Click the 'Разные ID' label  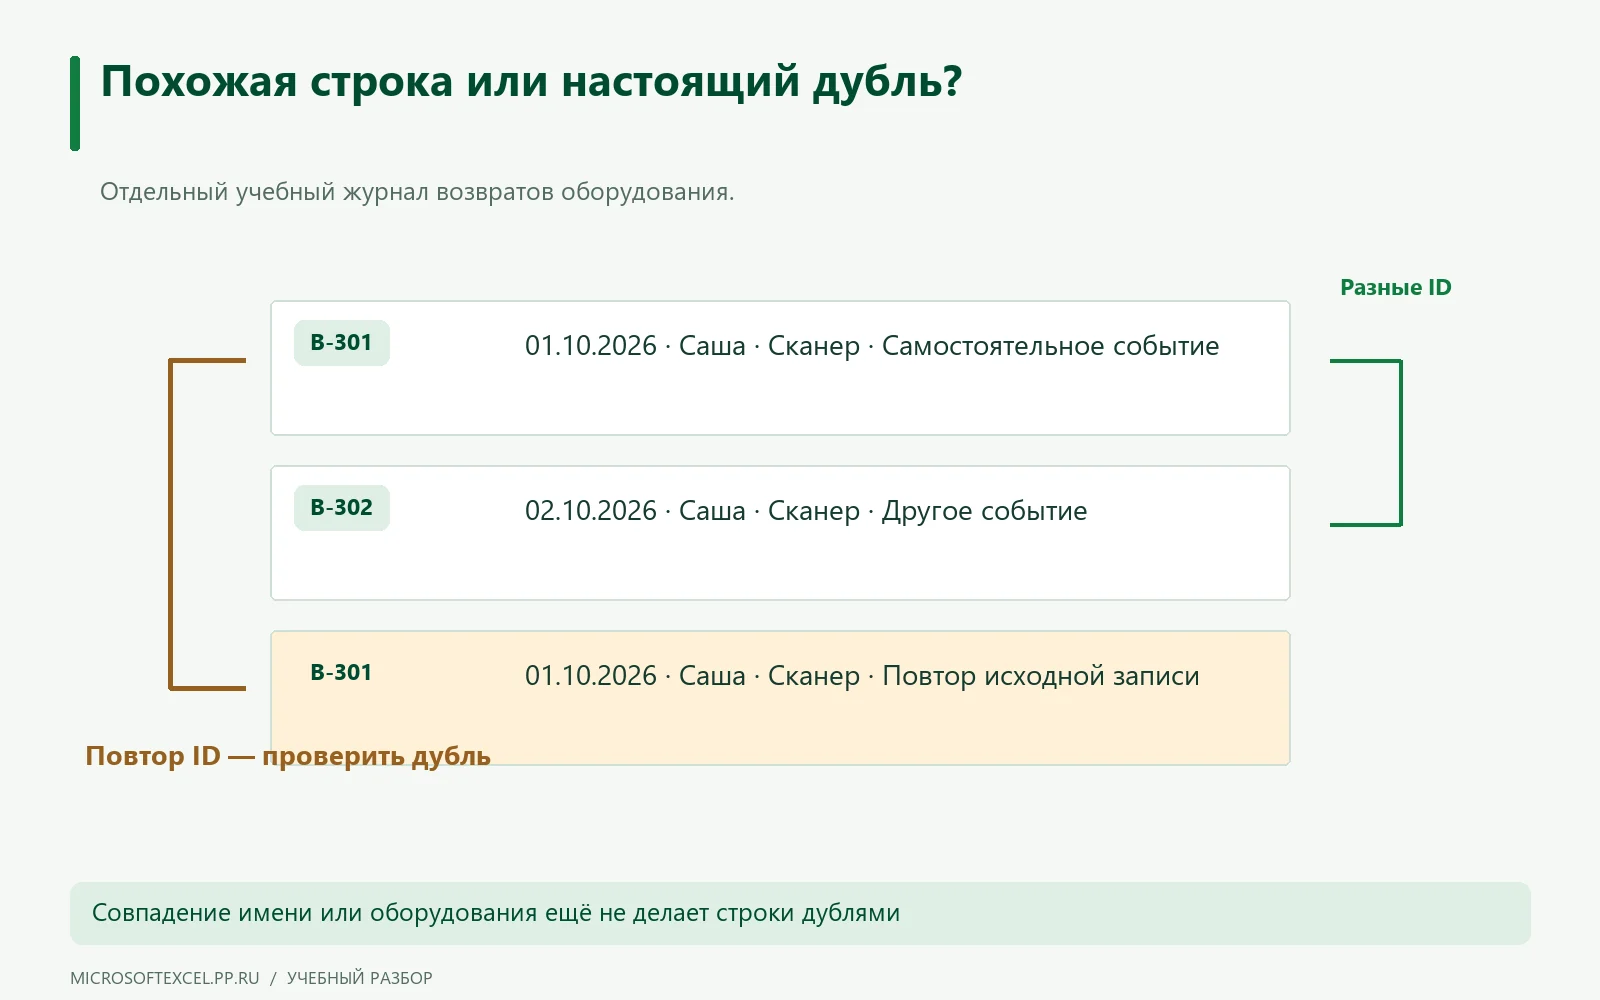1395,288
